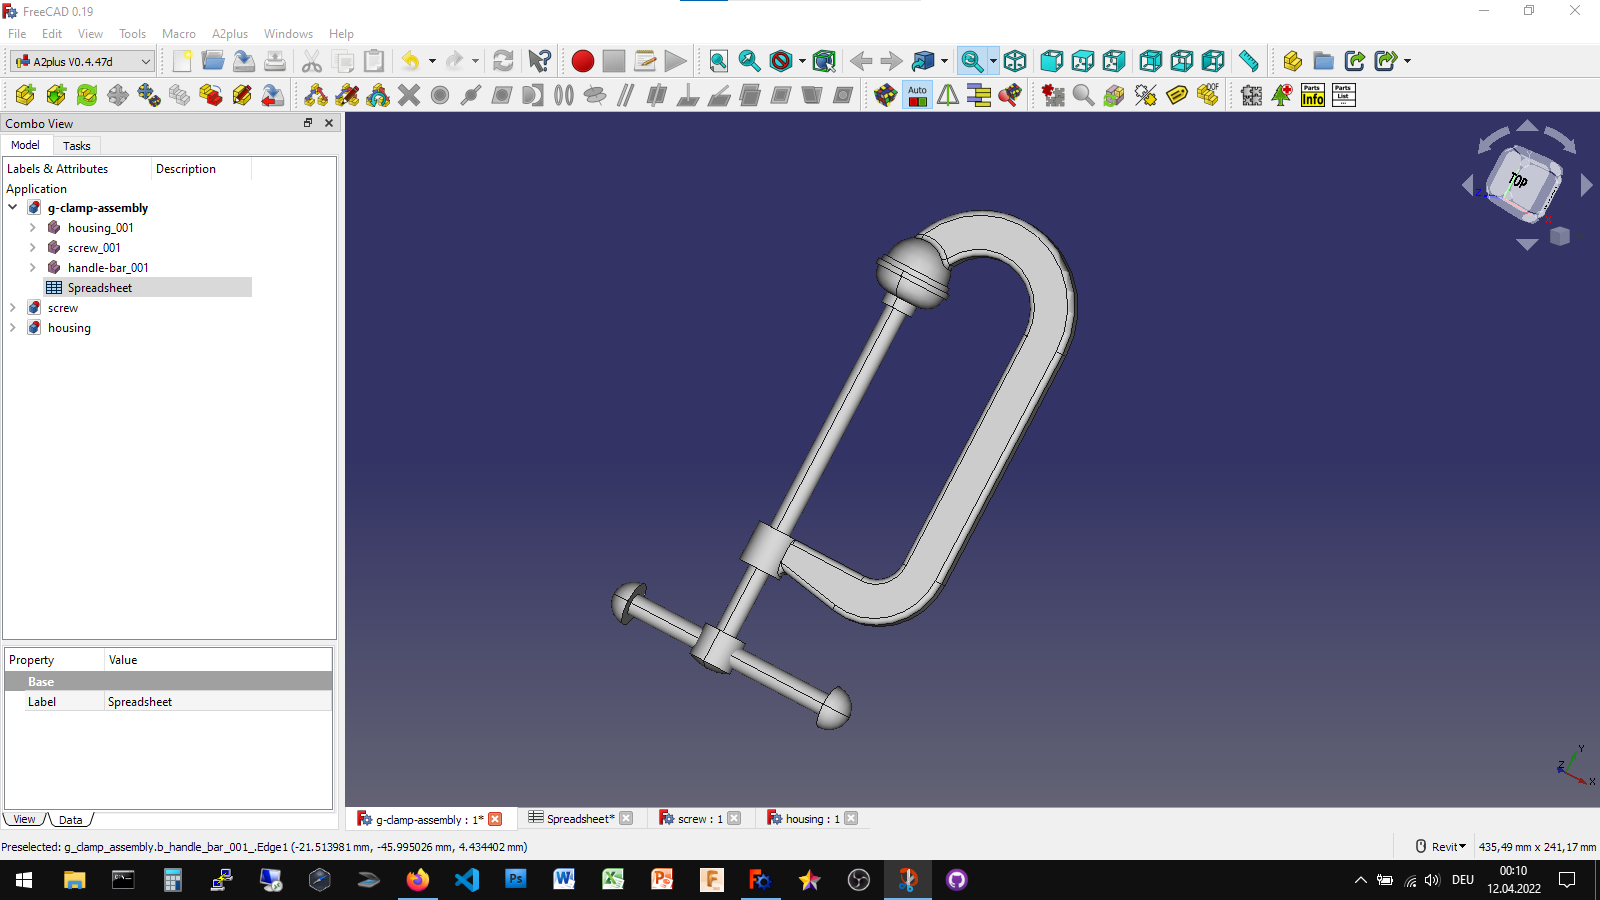Viewport: 1600px width, 900px height.
Task: Open the workbench selector dropdown
Action: pyautogui.click(x=145, y=61)
